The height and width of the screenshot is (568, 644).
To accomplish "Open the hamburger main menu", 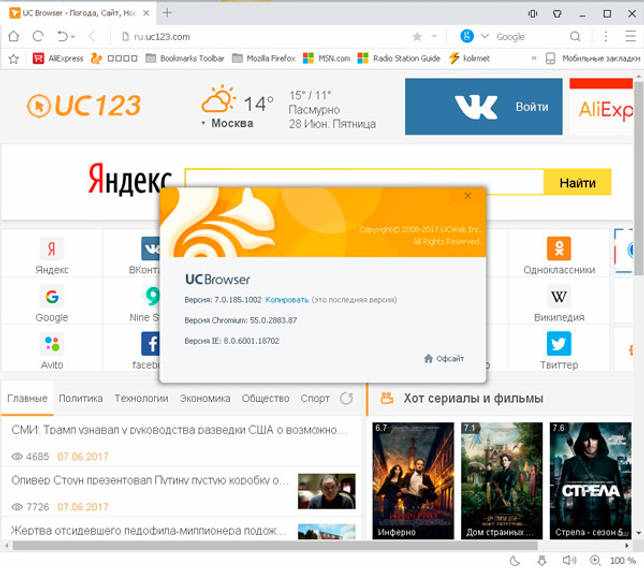I will [630, 36].
